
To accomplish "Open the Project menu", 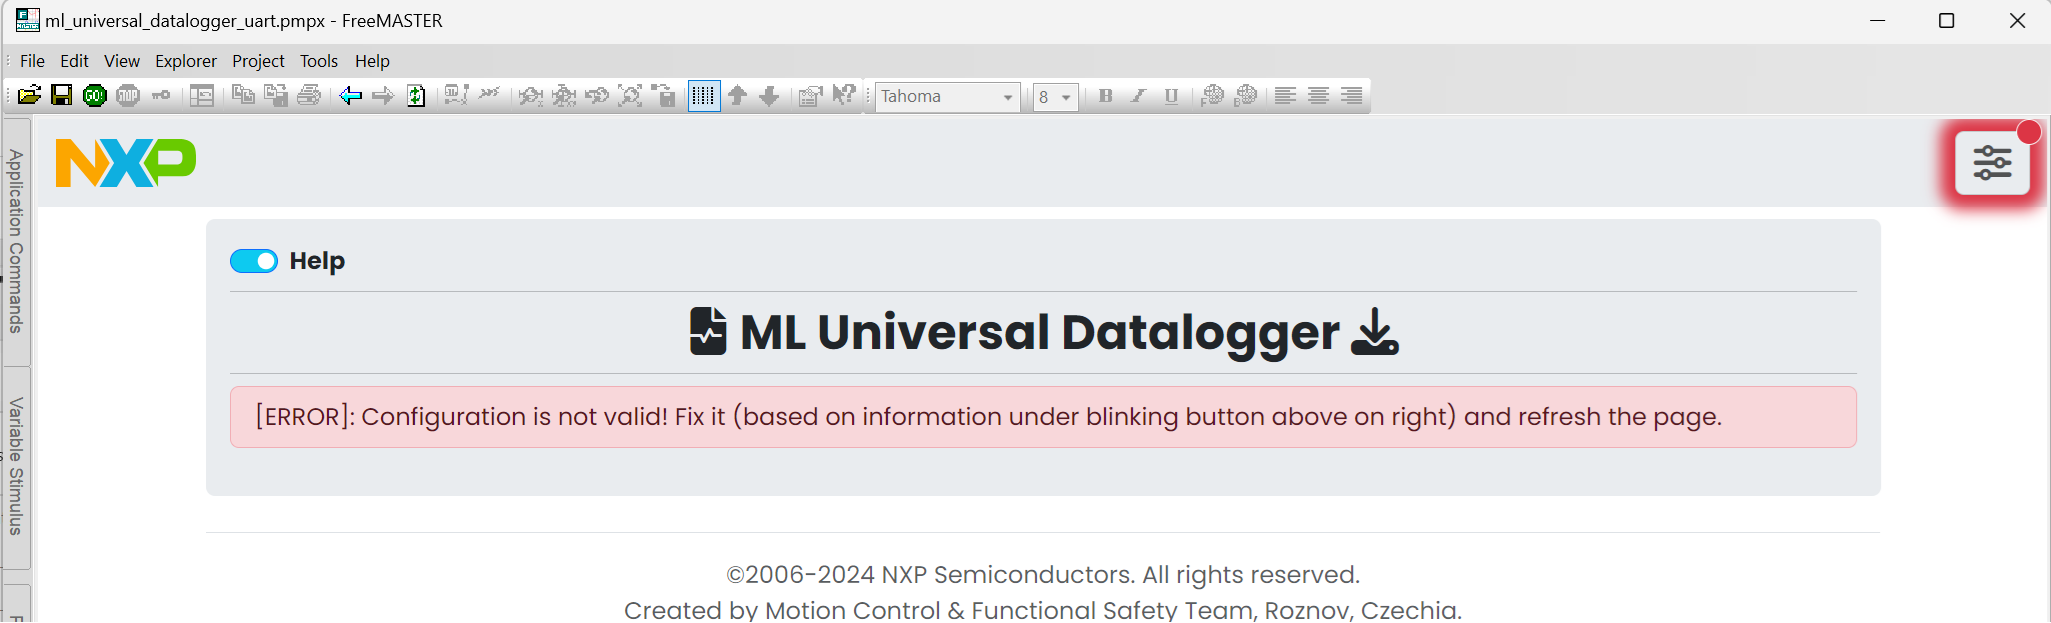I will 258,61.
